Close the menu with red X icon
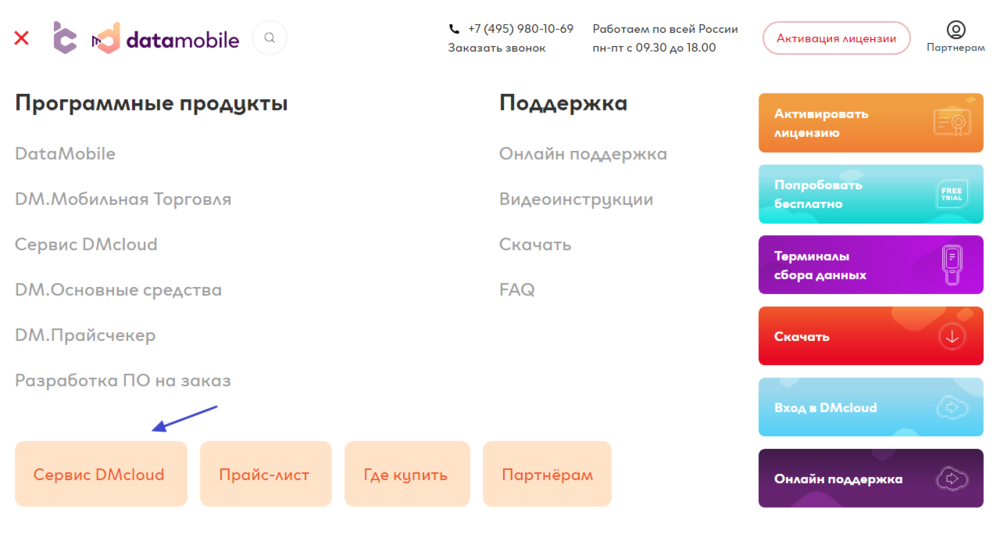 pyautogui.click(x=22, y=38)
